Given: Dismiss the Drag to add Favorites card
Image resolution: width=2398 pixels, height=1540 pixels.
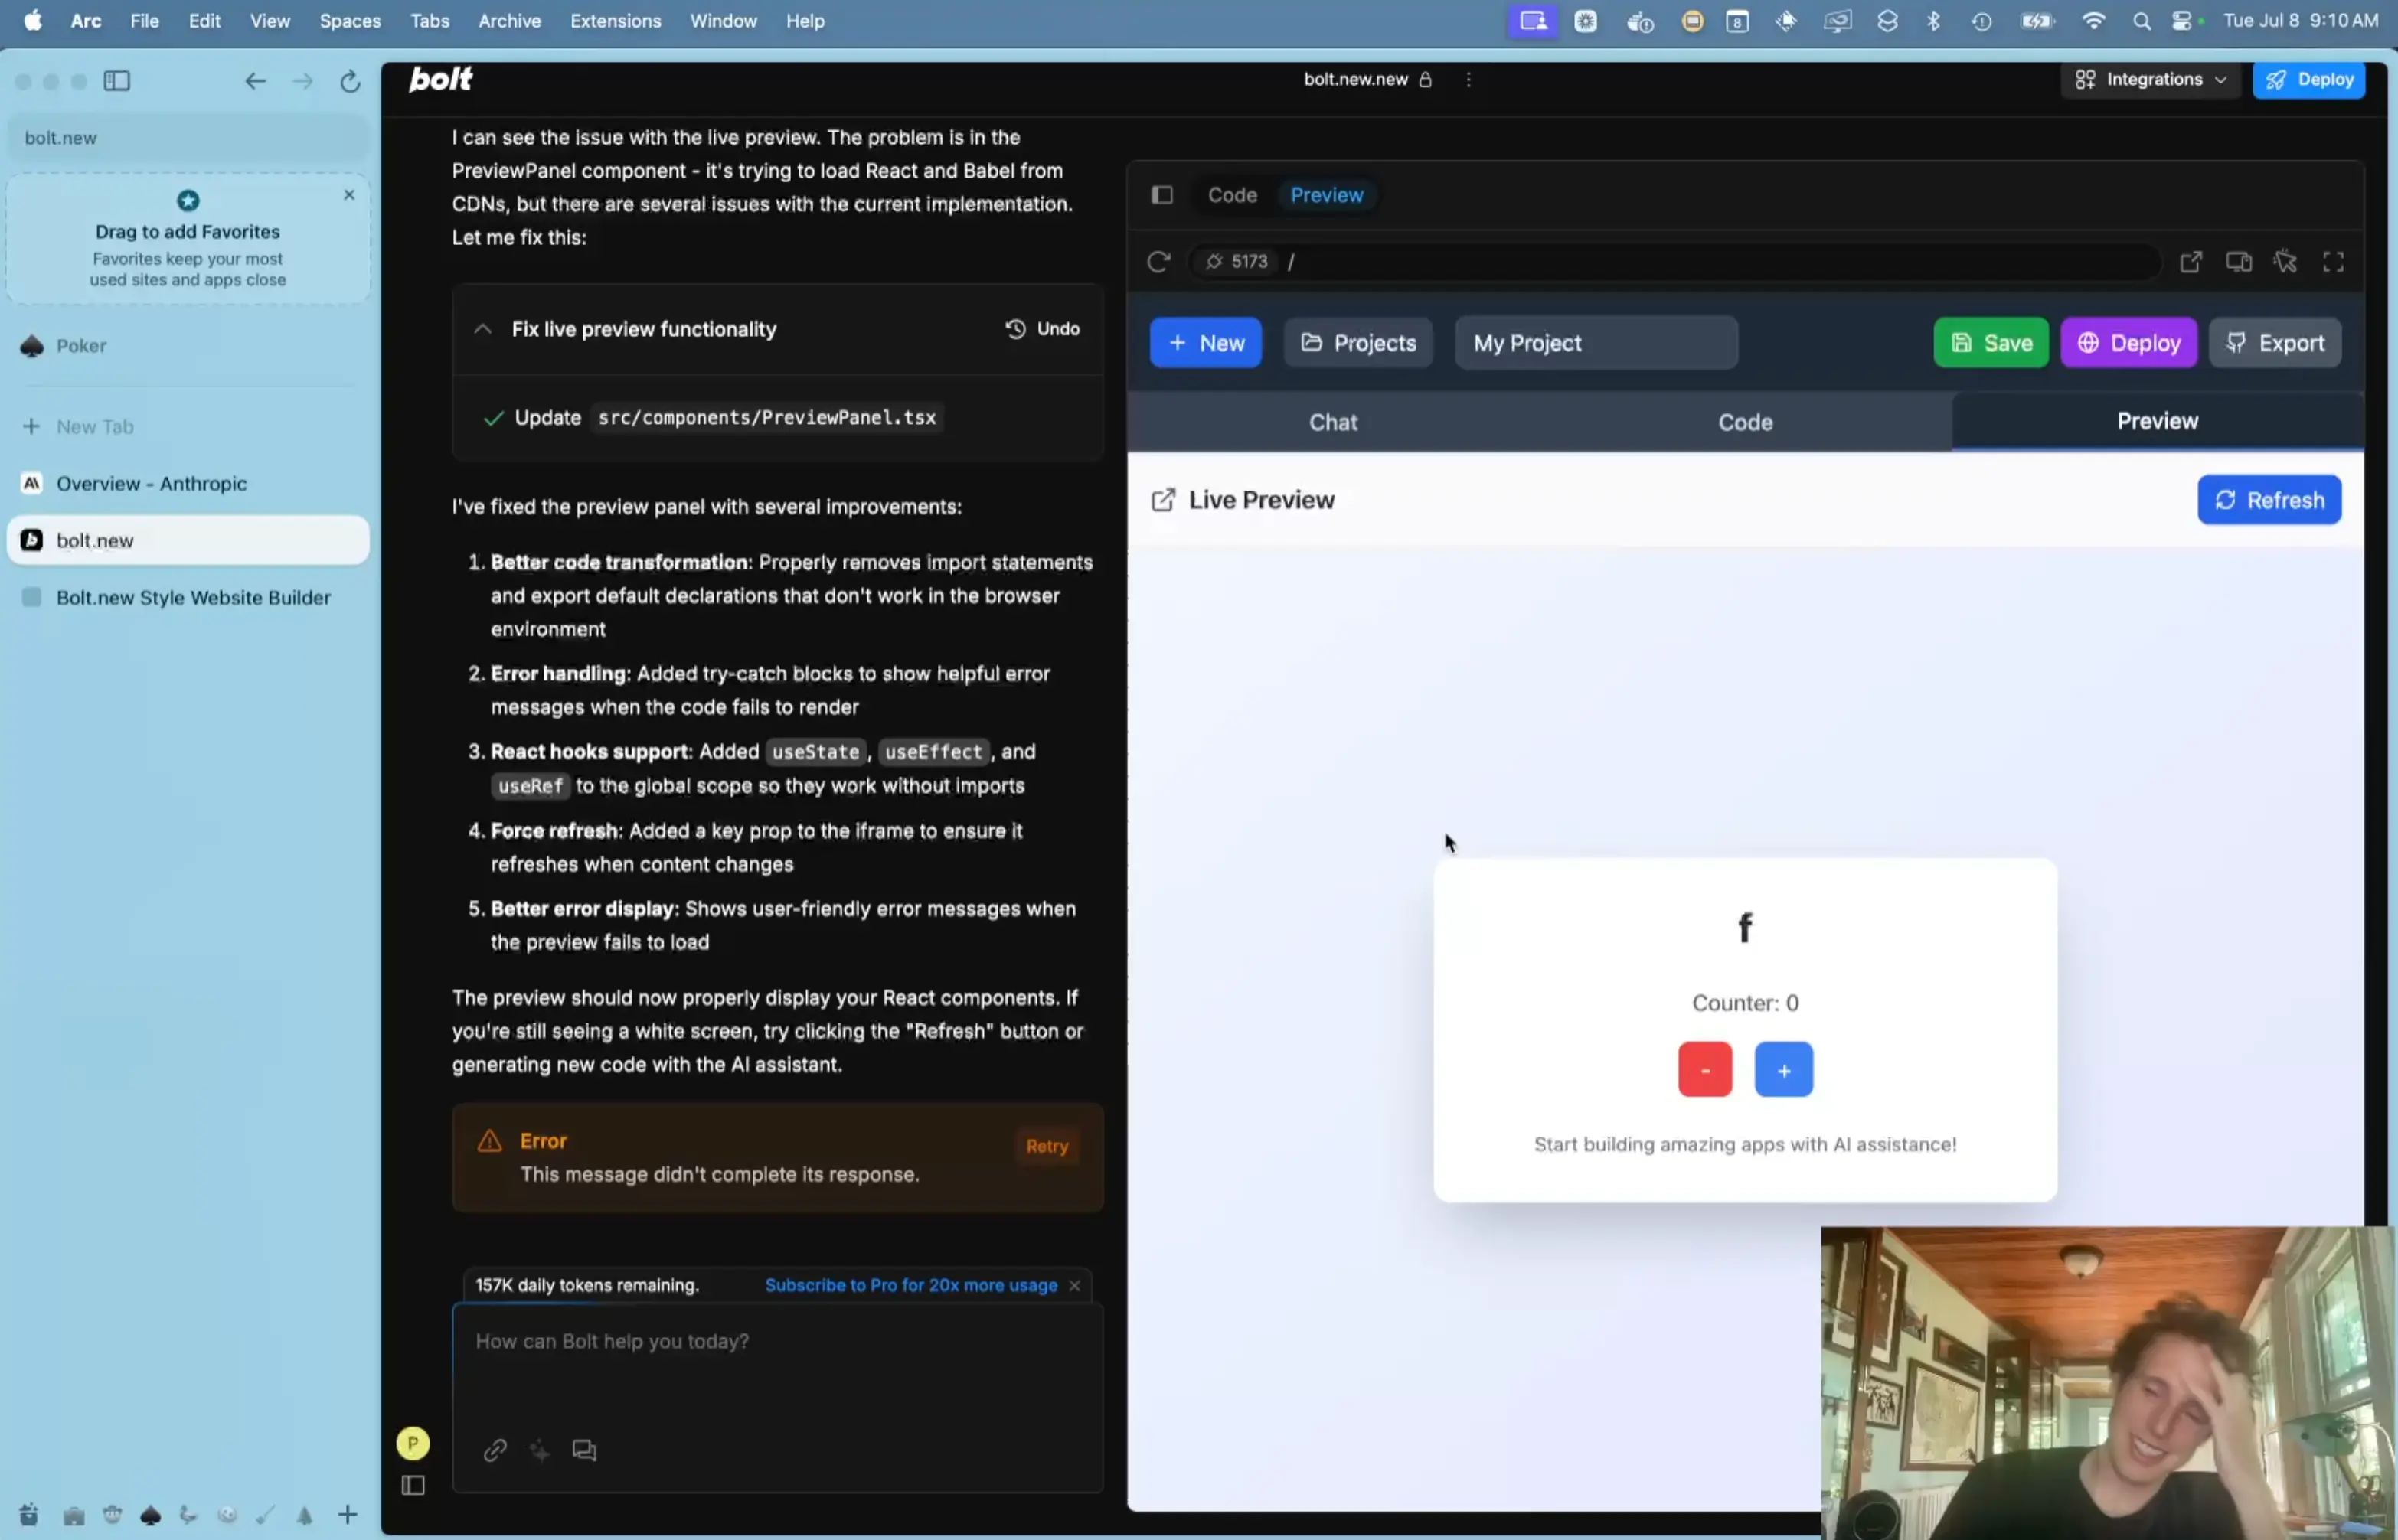Looking at the screenshot, I should point(349,195).
